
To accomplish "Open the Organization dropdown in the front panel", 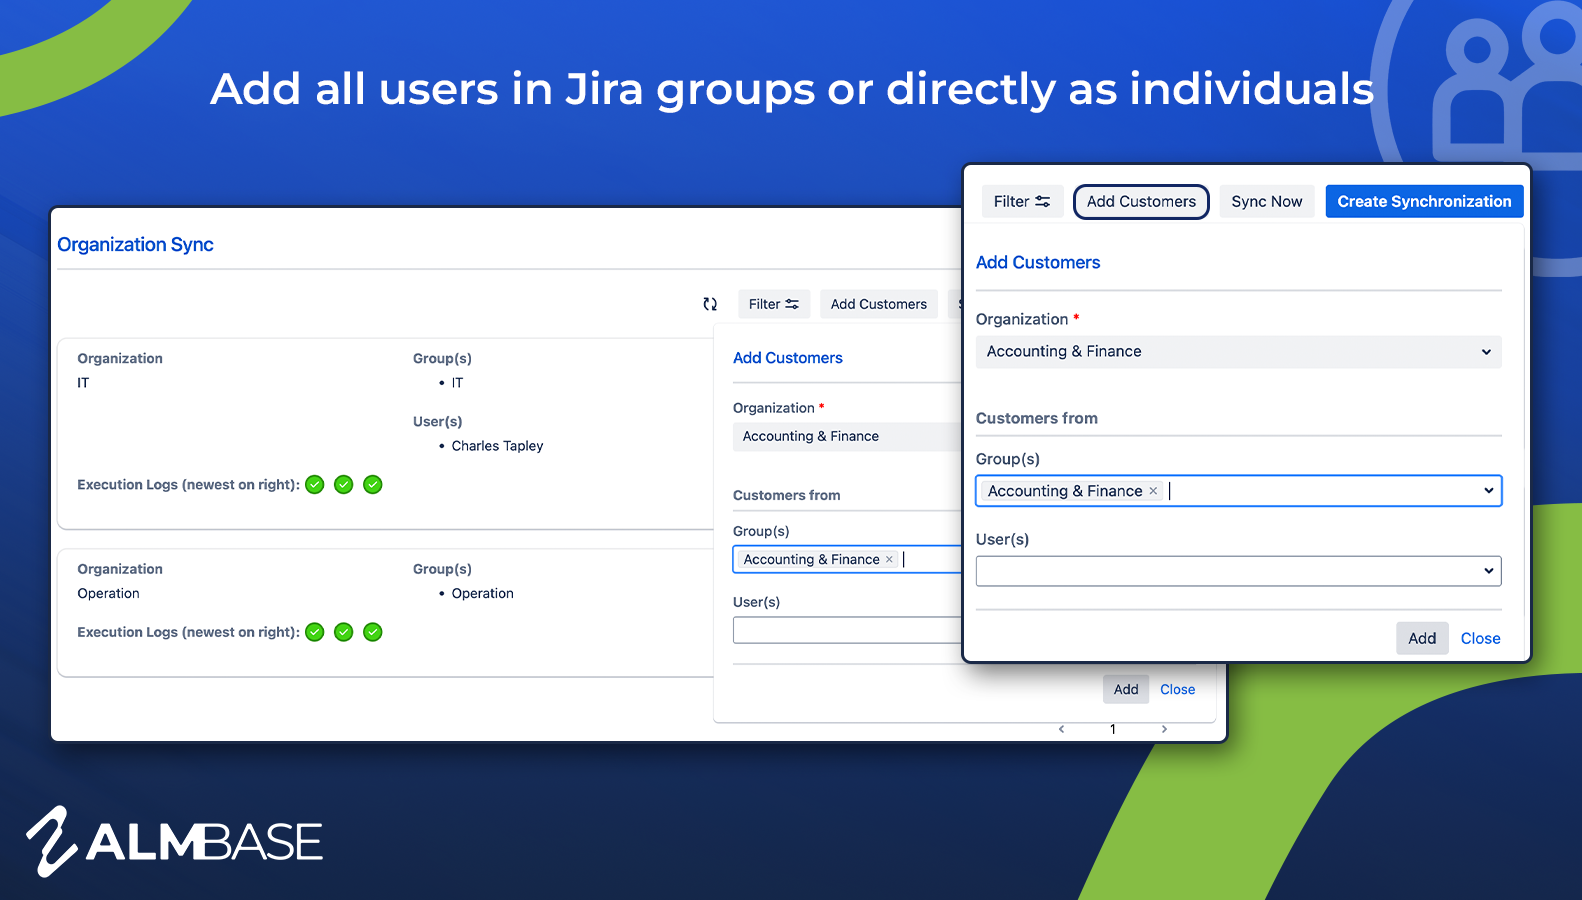I will coord(1239,352).
